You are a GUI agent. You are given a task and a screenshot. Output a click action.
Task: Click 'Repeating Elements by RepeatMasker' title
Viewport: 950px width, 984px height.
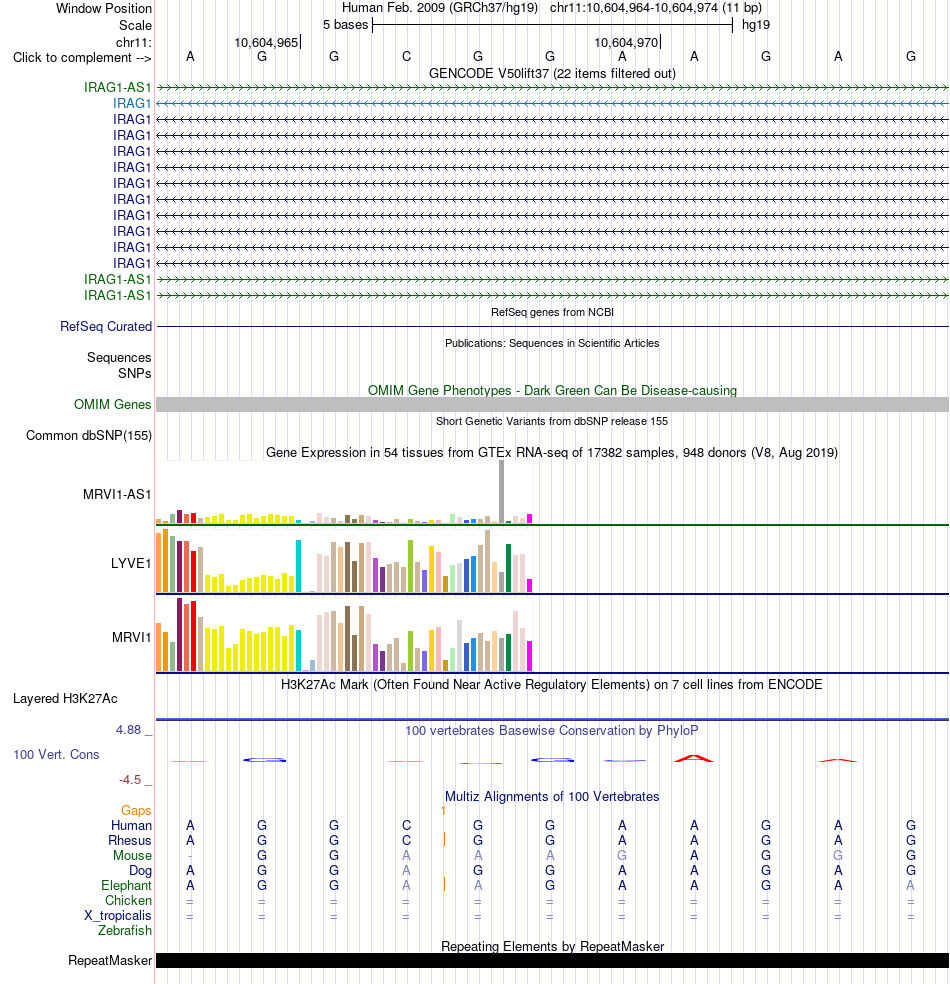coord(552,946)
